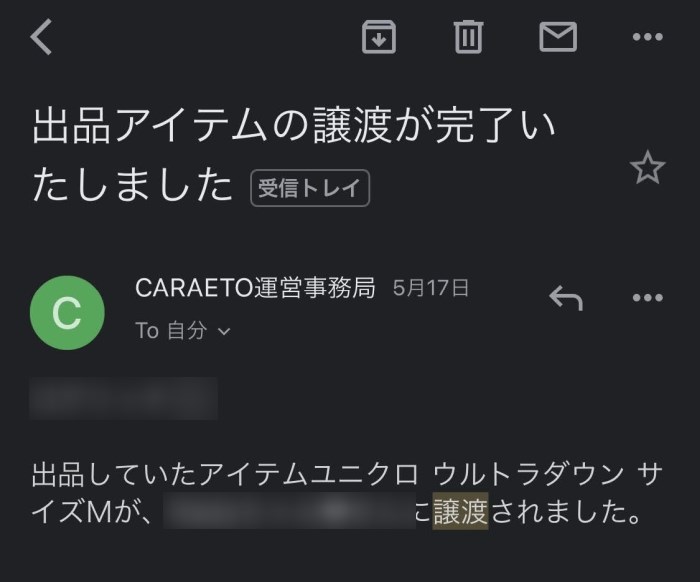Expand recipient details chevron beside 自分
700x582 pixels.
[224, 332]
